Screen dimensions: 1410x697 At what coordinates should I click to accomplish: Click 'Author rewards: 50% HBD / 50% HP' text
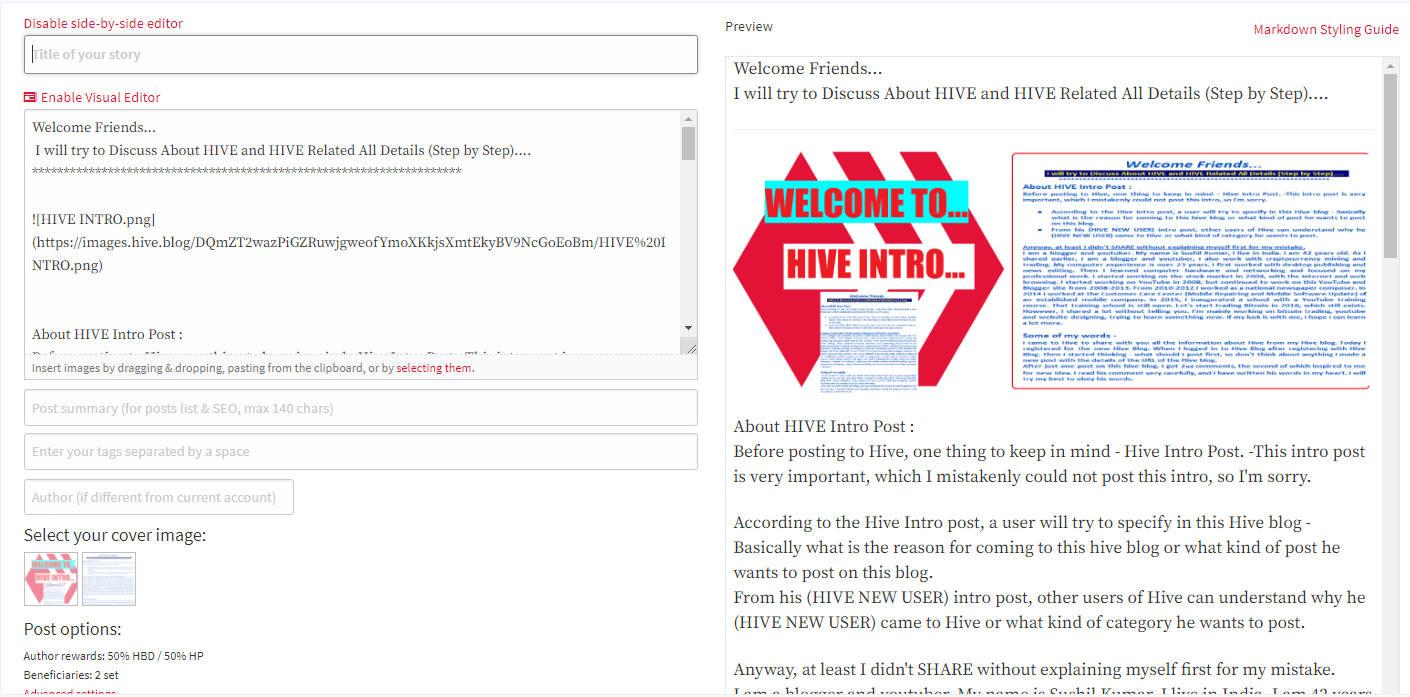coord(114,656)
